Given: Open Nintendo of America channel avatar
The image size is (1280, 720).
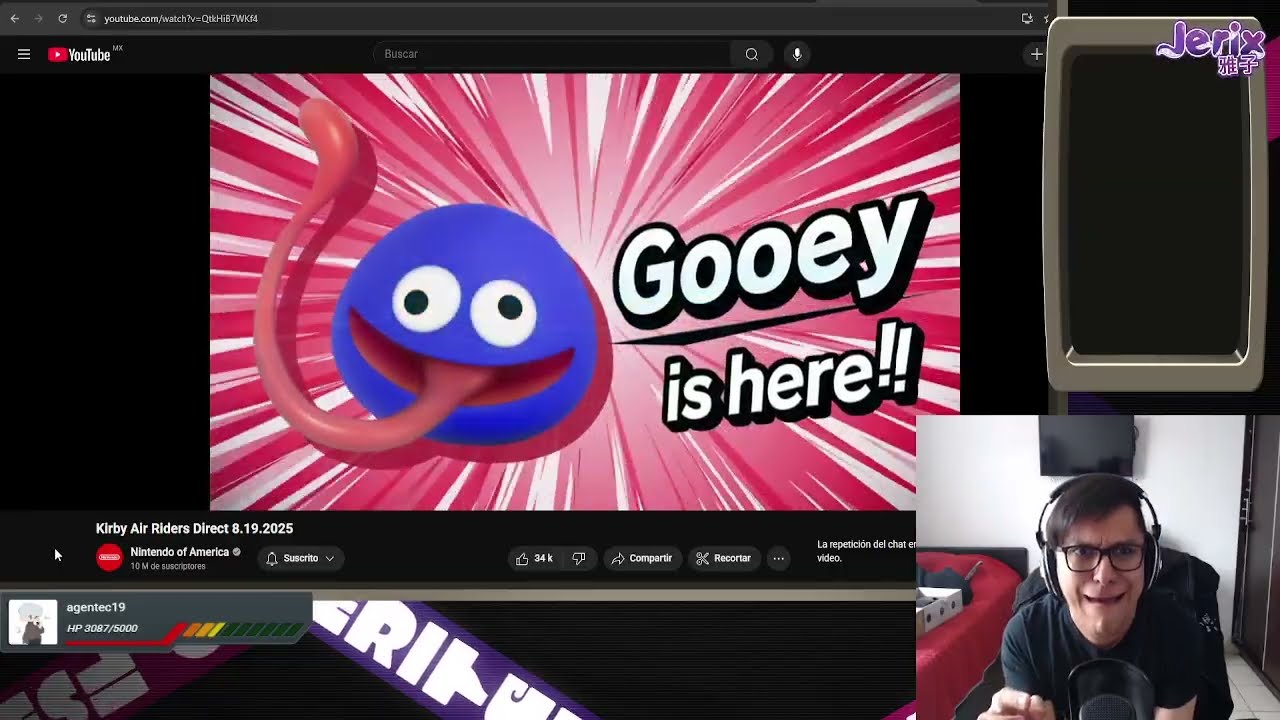Looking at the screenshot, I should (x=109, y=558).
